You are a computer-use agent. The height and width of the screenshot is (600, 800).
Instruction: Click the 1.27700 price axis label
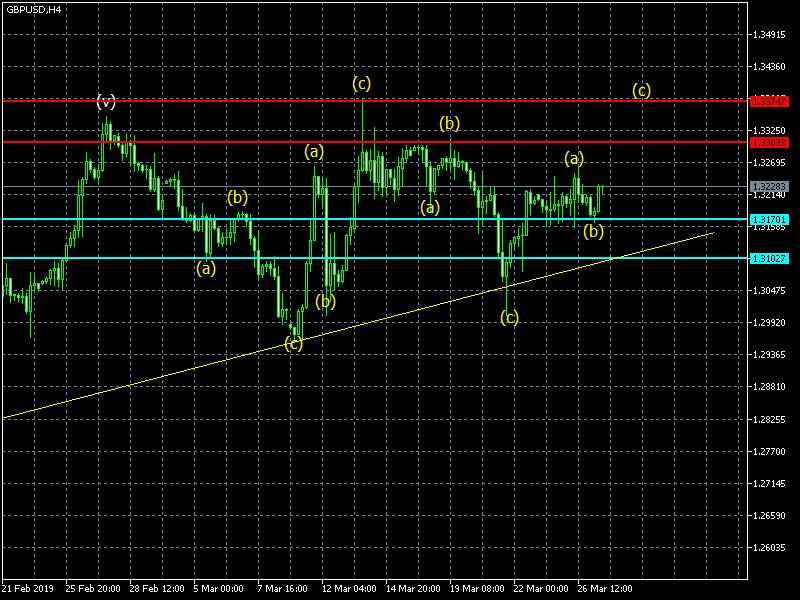tap(769, 452)
